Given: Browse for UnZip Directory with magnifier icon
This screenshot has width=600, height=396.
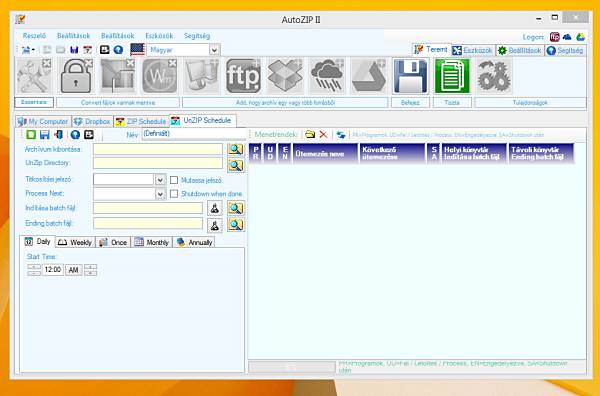Looking at the screenshot, I should 236,165.
